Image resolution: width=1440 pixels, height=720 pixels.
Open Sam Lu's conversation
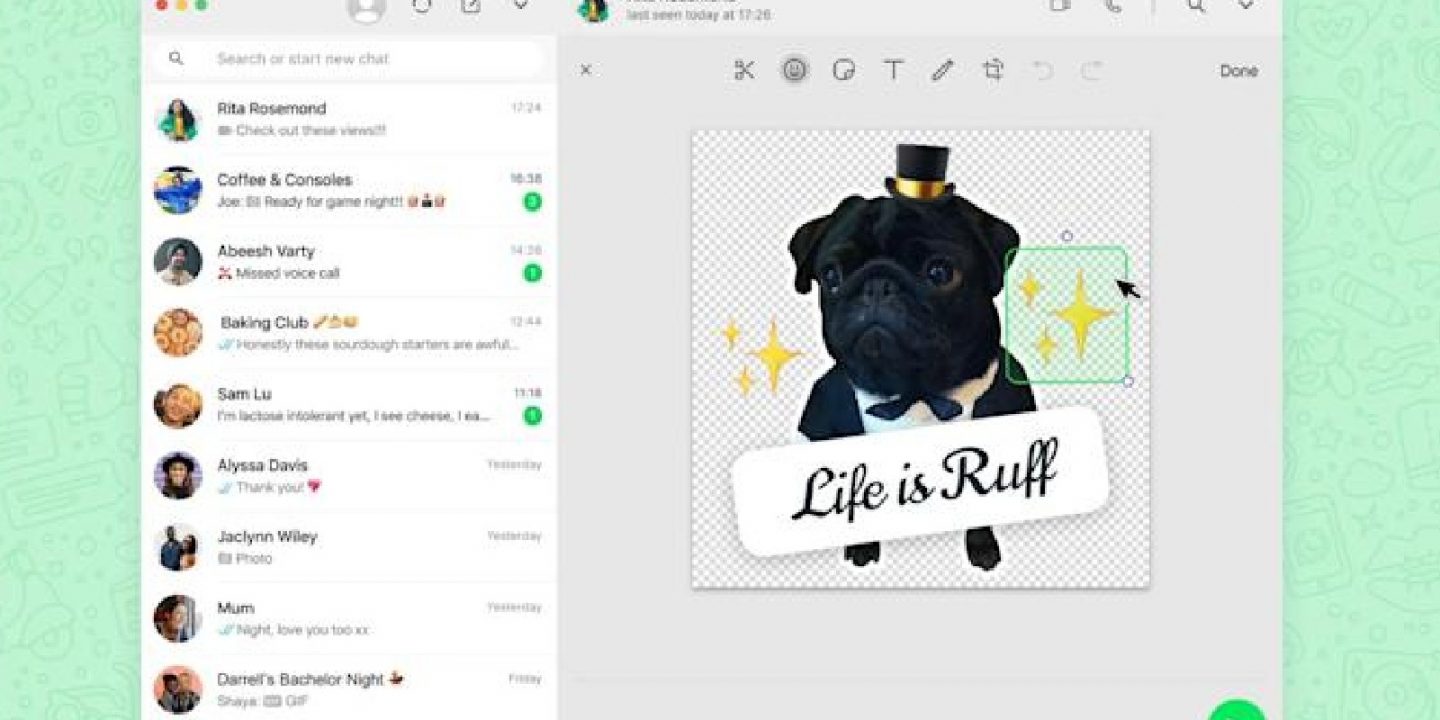(x=350, y=404)
